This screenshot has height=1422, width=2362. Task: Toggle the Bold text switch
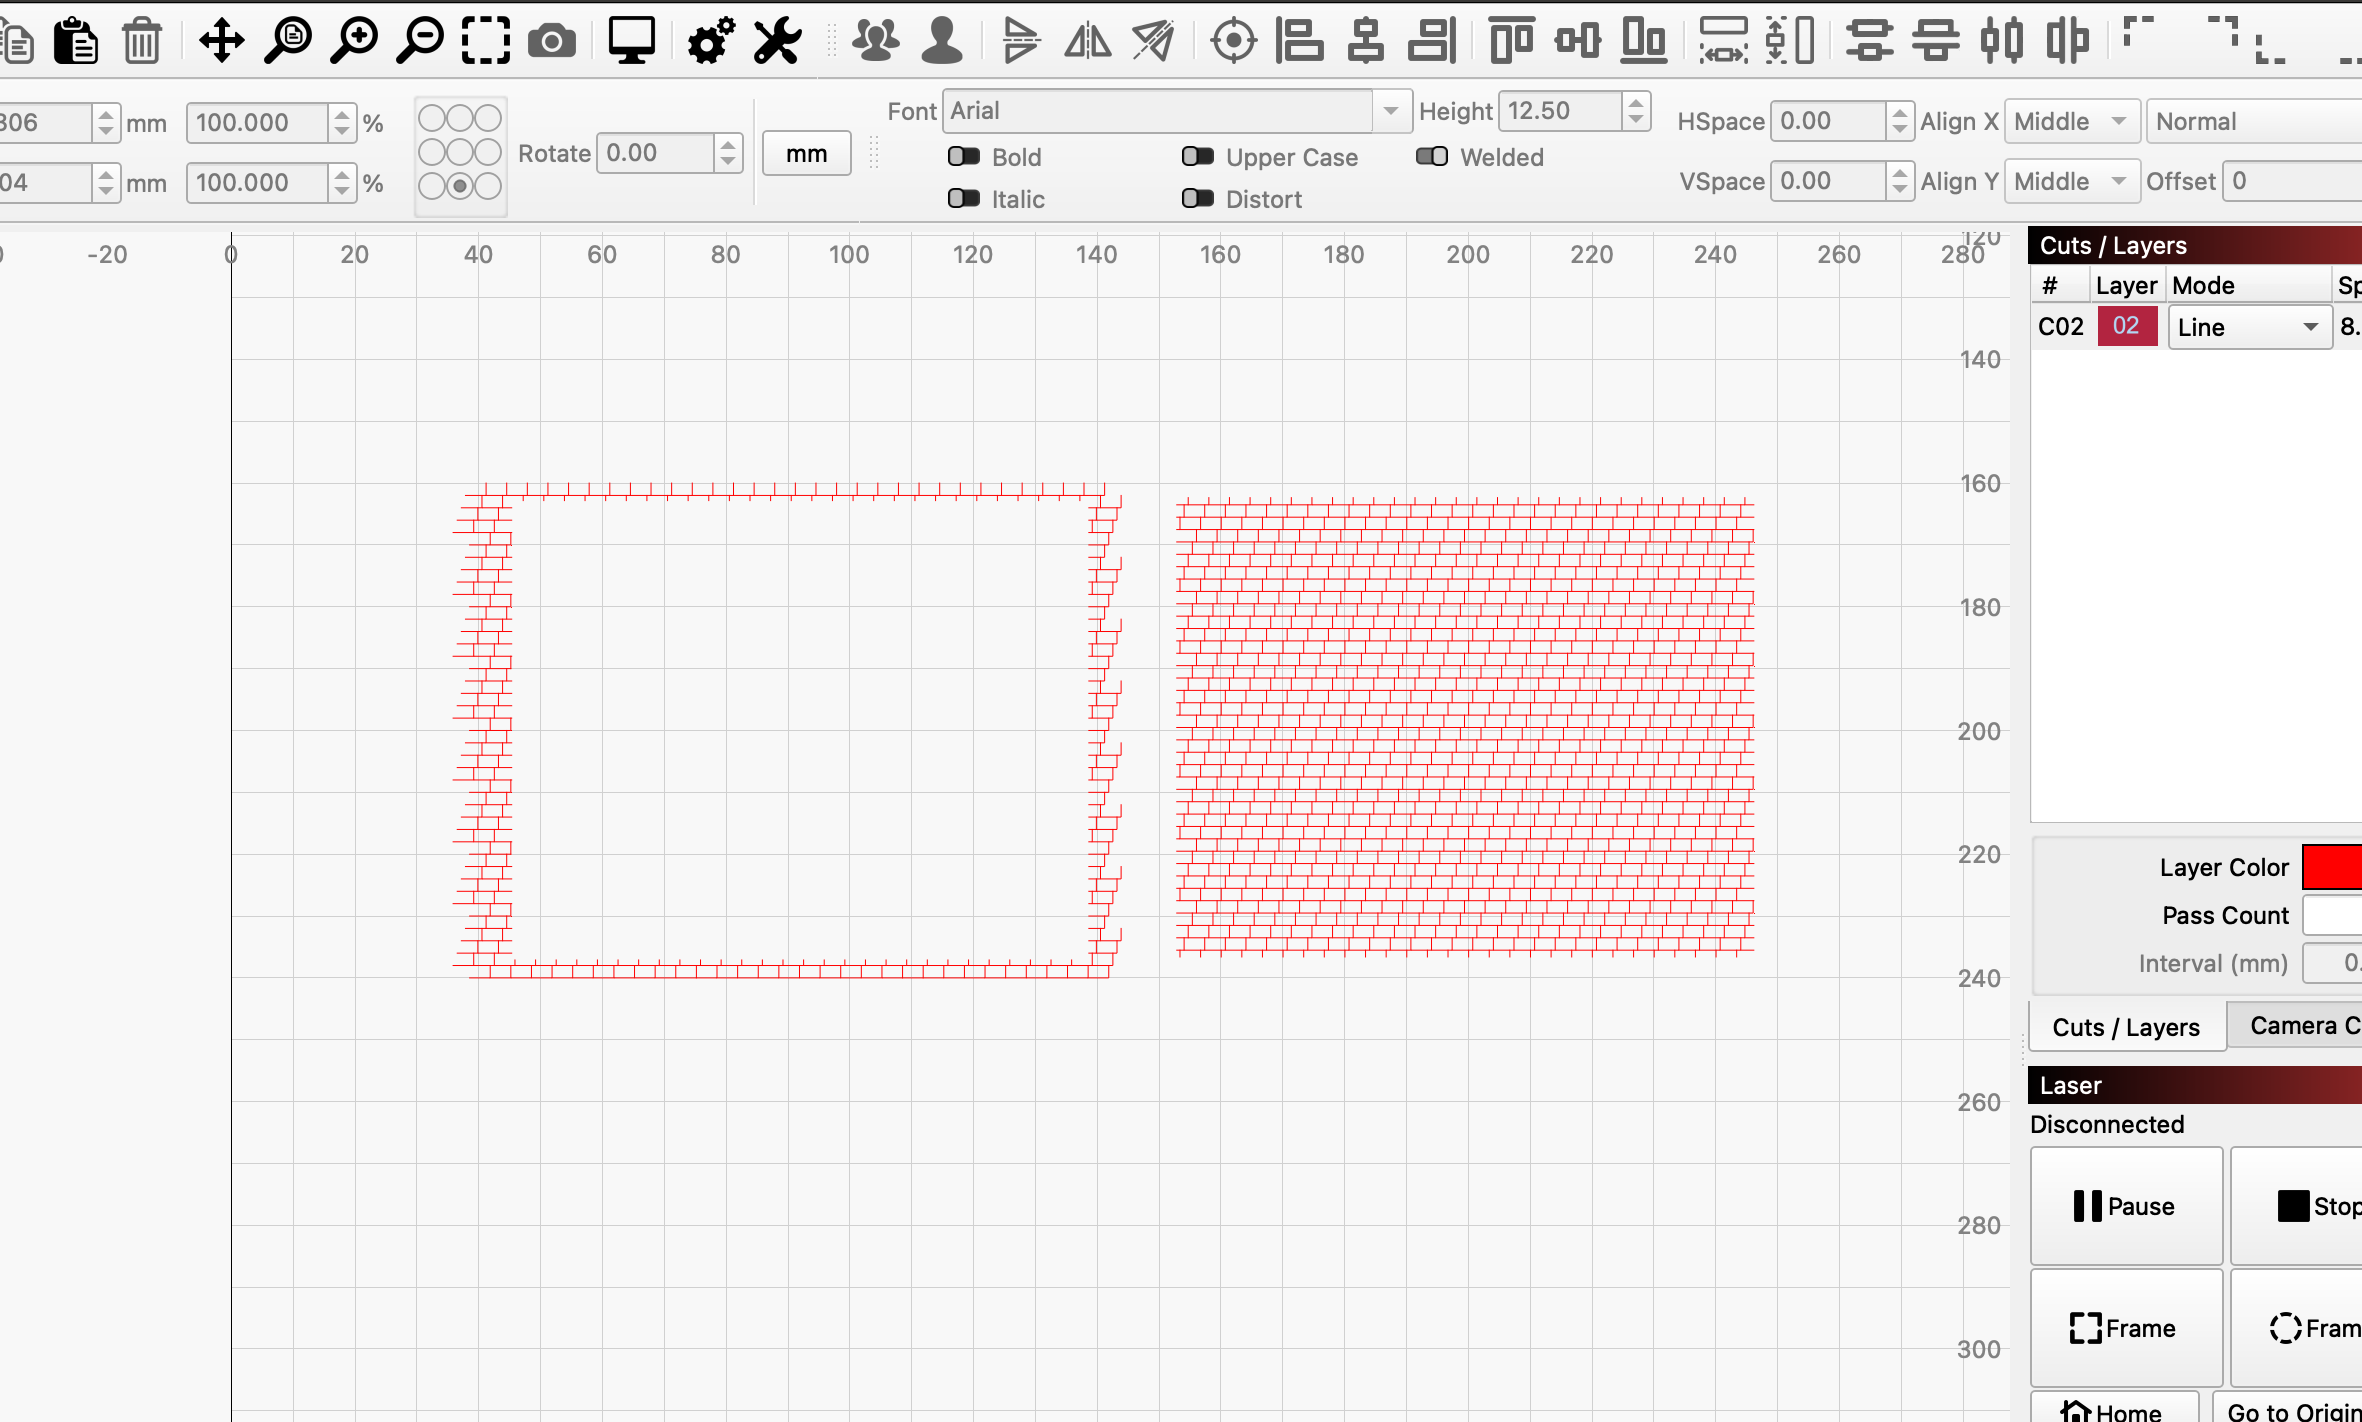(x=964, y=157)
